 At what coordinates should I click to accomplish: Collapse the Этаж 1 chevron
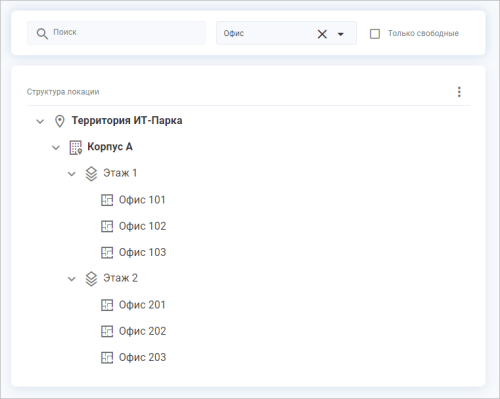[x=72, y=174]
